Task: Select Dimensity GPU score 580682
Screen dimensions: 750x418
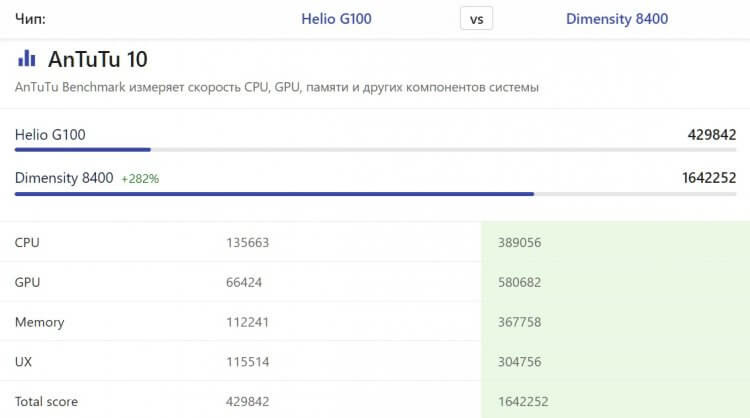Action: tap(519, 282)
